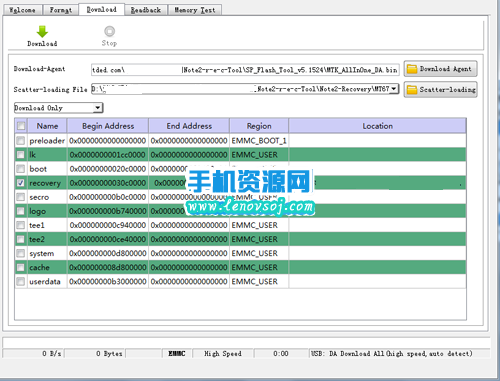
Task: Click folder icon on Scatter-loading button
Action: point(412,90)
